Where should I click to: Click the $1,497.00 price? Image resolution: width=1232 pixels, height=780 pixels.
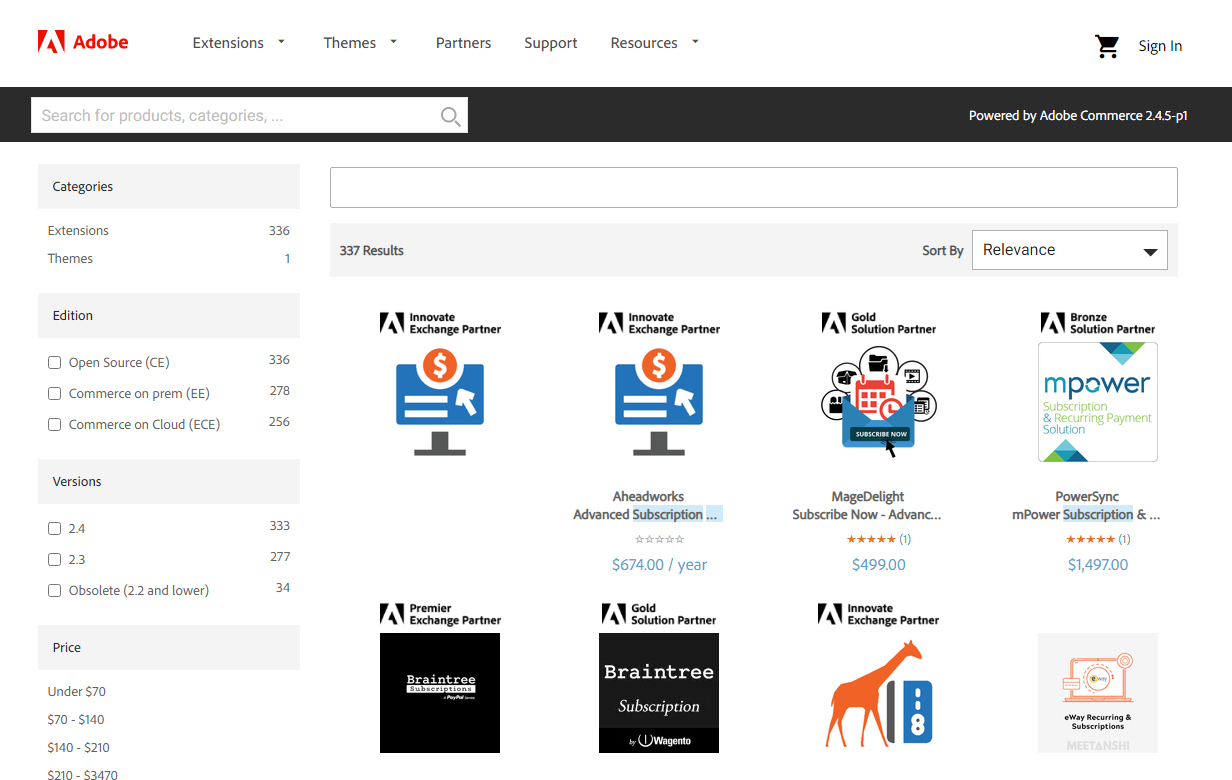pos(1098,565)
